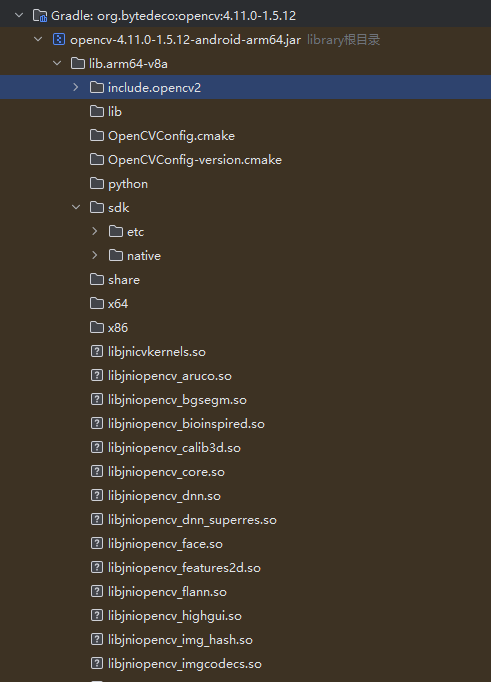491x682 pixels.
Task: Click the lib.arm64-v8a folder icon
Action: point(78,64)
